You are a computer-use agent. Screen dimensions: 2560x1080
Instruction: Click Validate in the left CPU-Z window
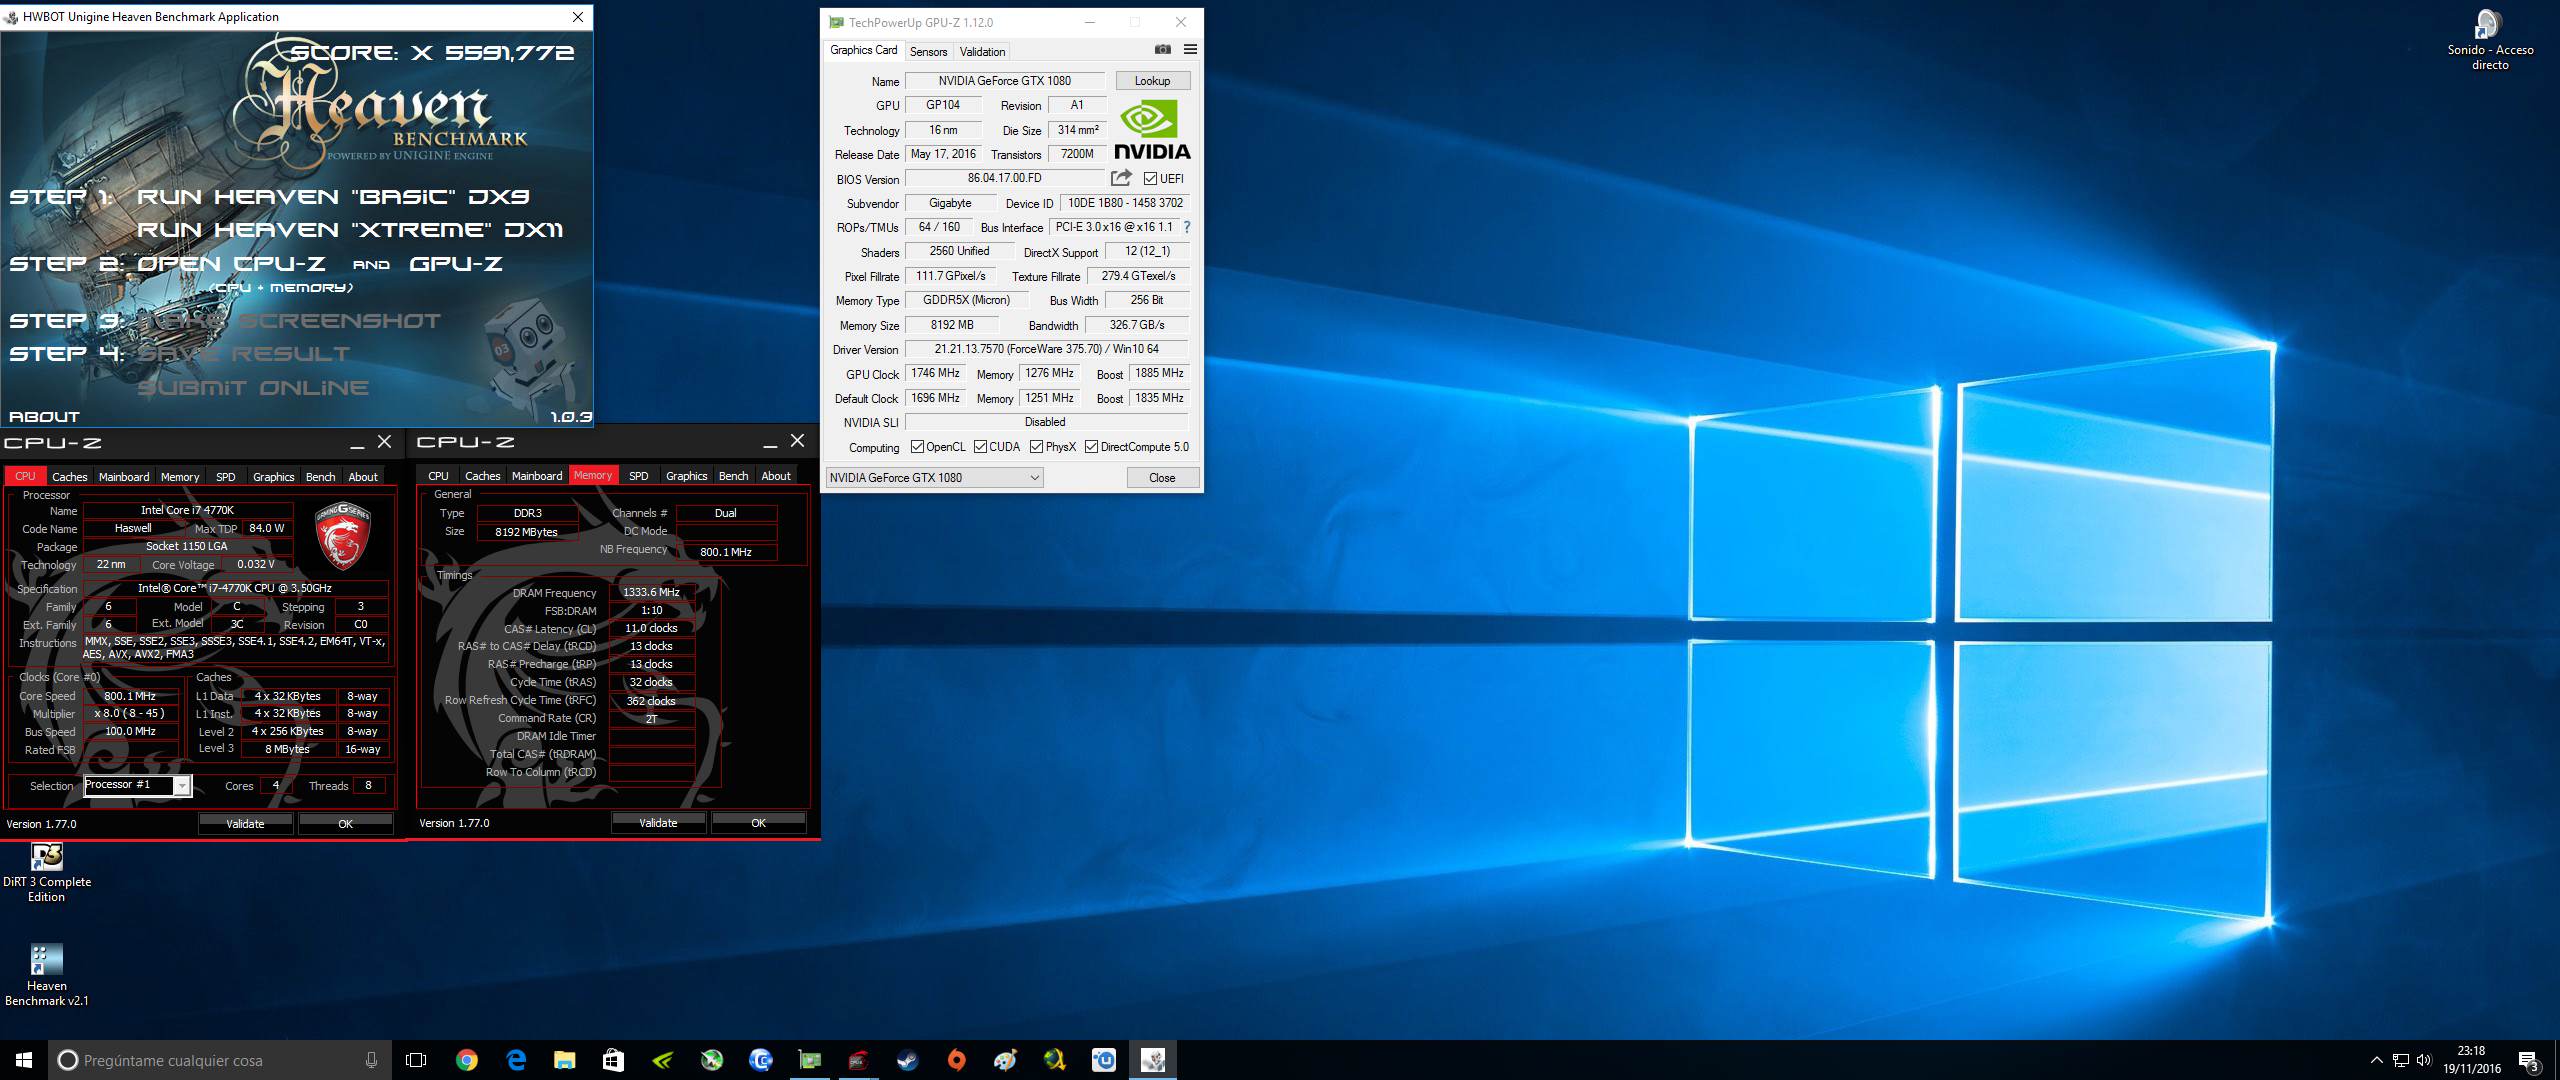pos(245,824)
